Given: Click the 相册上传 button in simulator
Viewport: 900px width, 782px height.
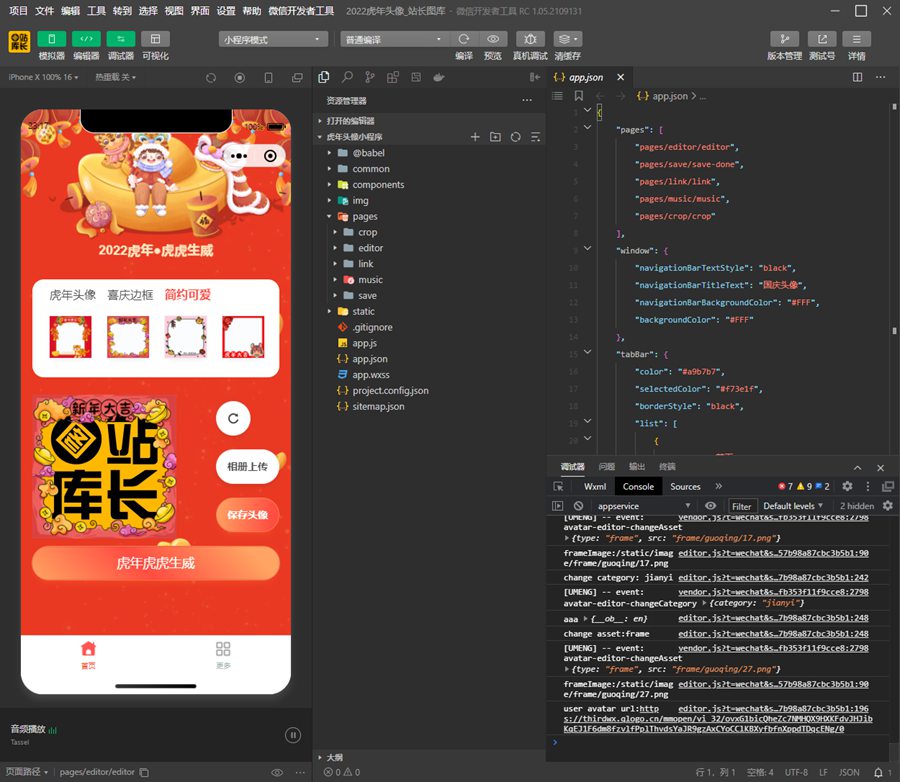Looking at the screenshot, I should [x=247, y=466].
